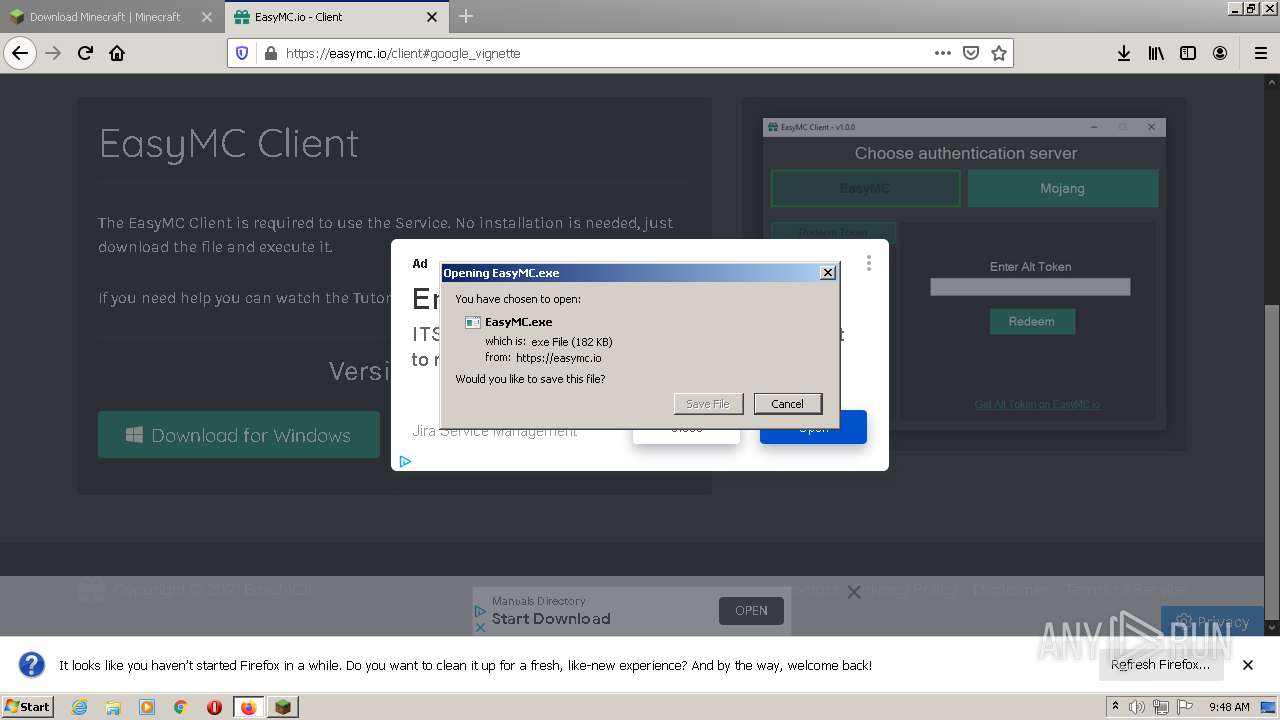
Task: Click the AdChoices icon in vignette ad
Action: coord(405,461)
